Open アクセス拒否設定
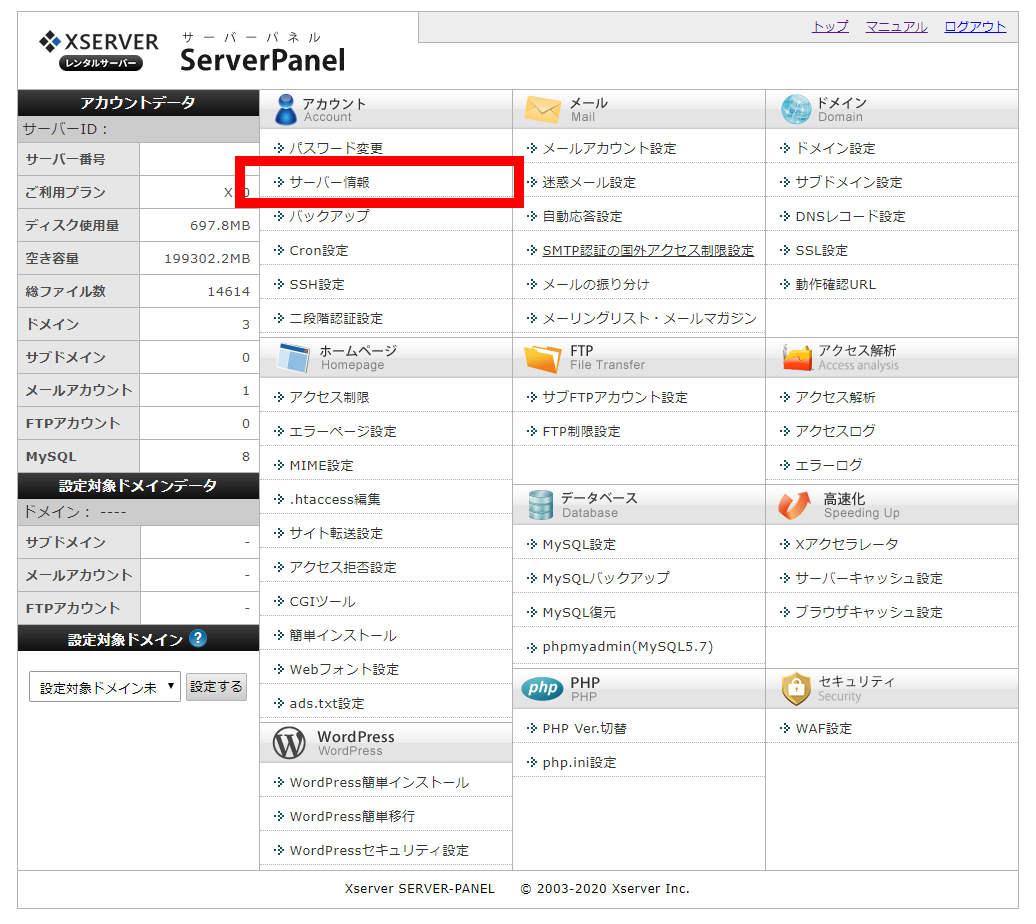1036x924 pixels. [x=343, y=567]
